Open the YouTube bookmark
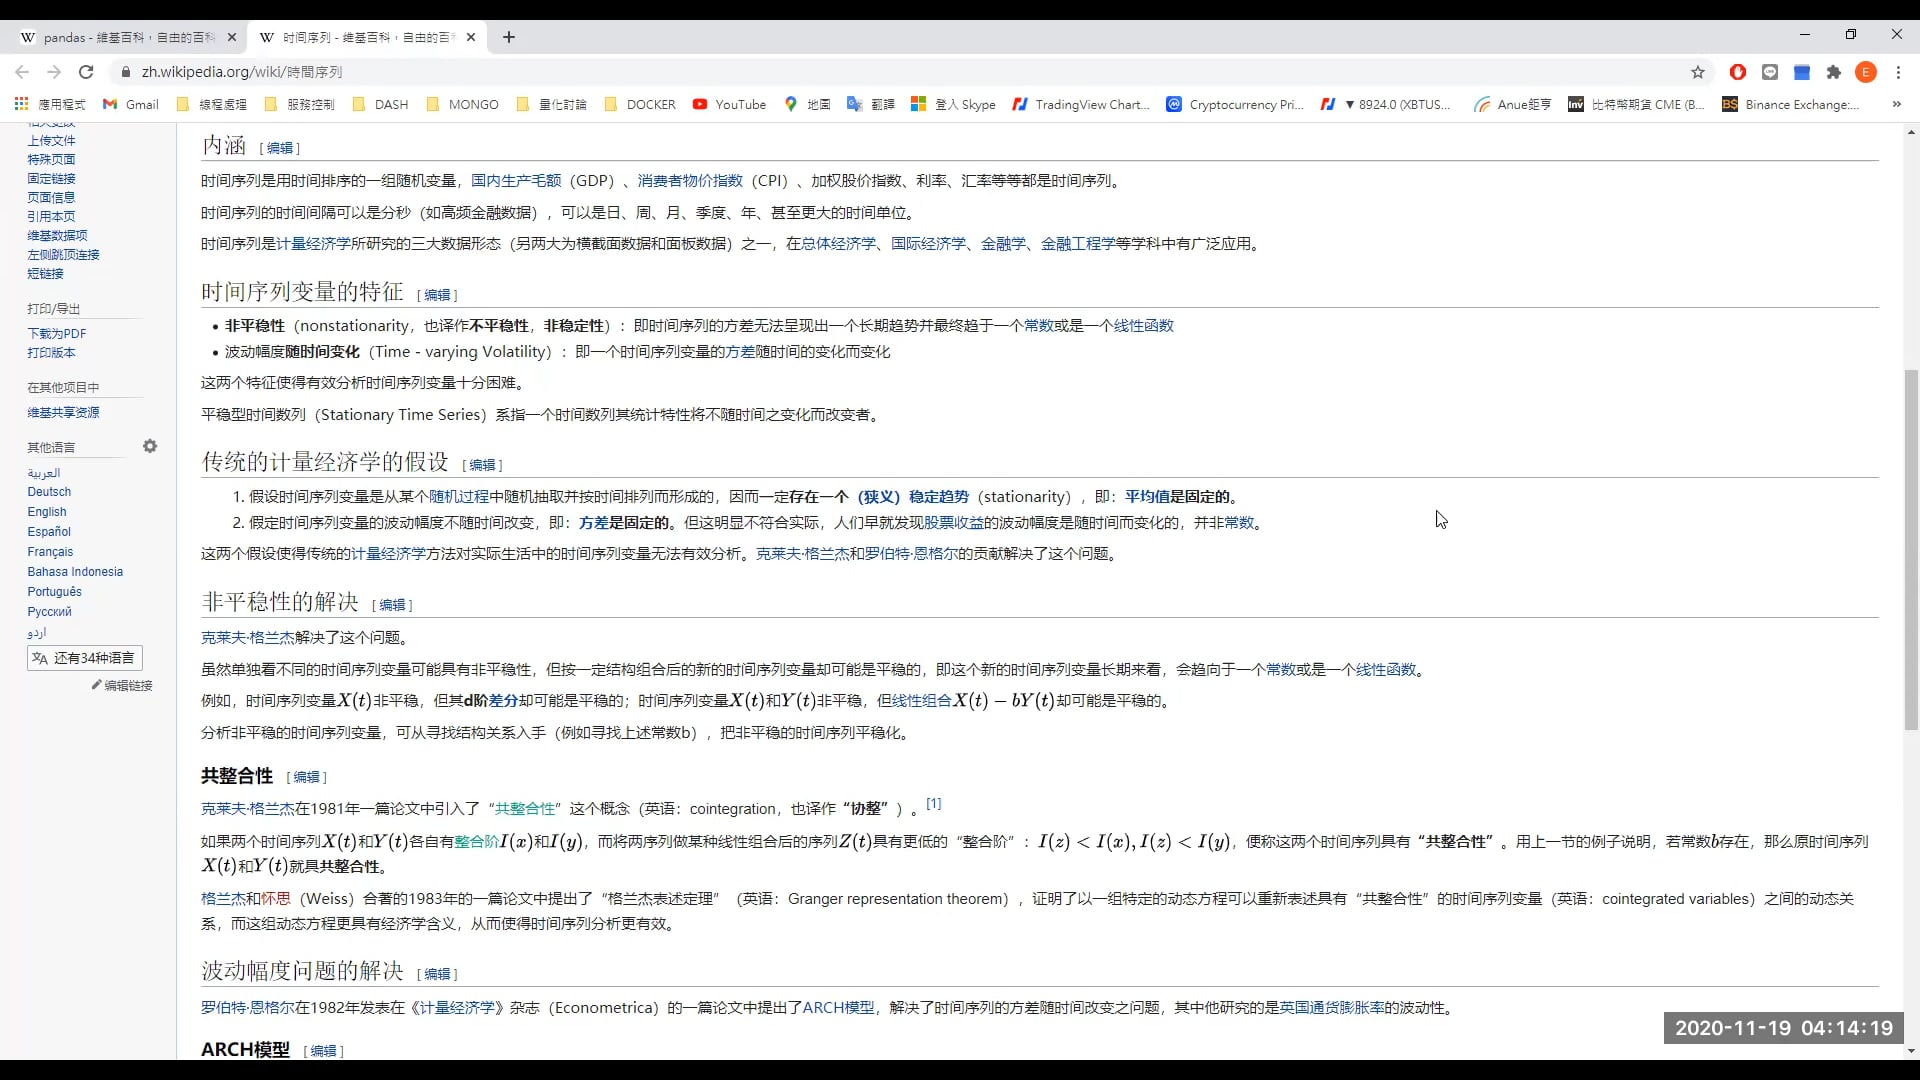The width and height of the screenshot is (1920, 1080). click(729, 104)
